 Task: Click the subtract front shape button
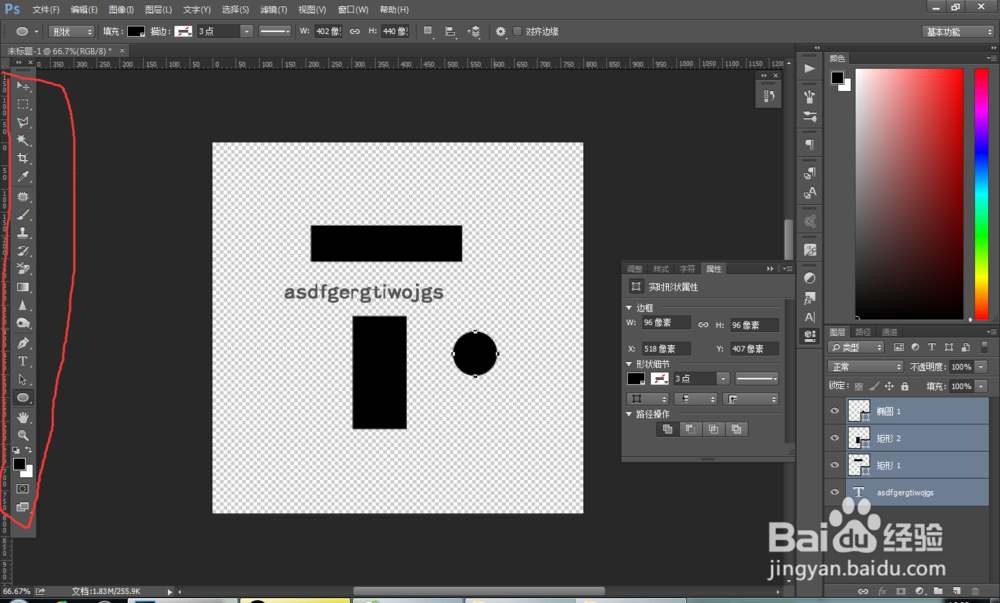(x=690, y=429)
